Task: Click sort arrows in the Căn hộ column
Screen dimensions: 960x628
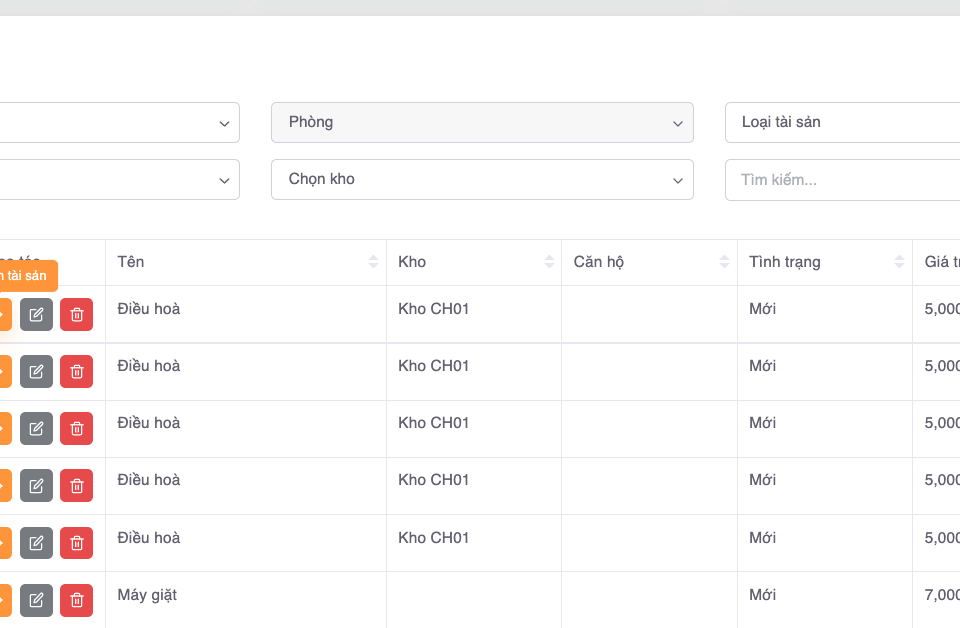Action: (725, 262)
